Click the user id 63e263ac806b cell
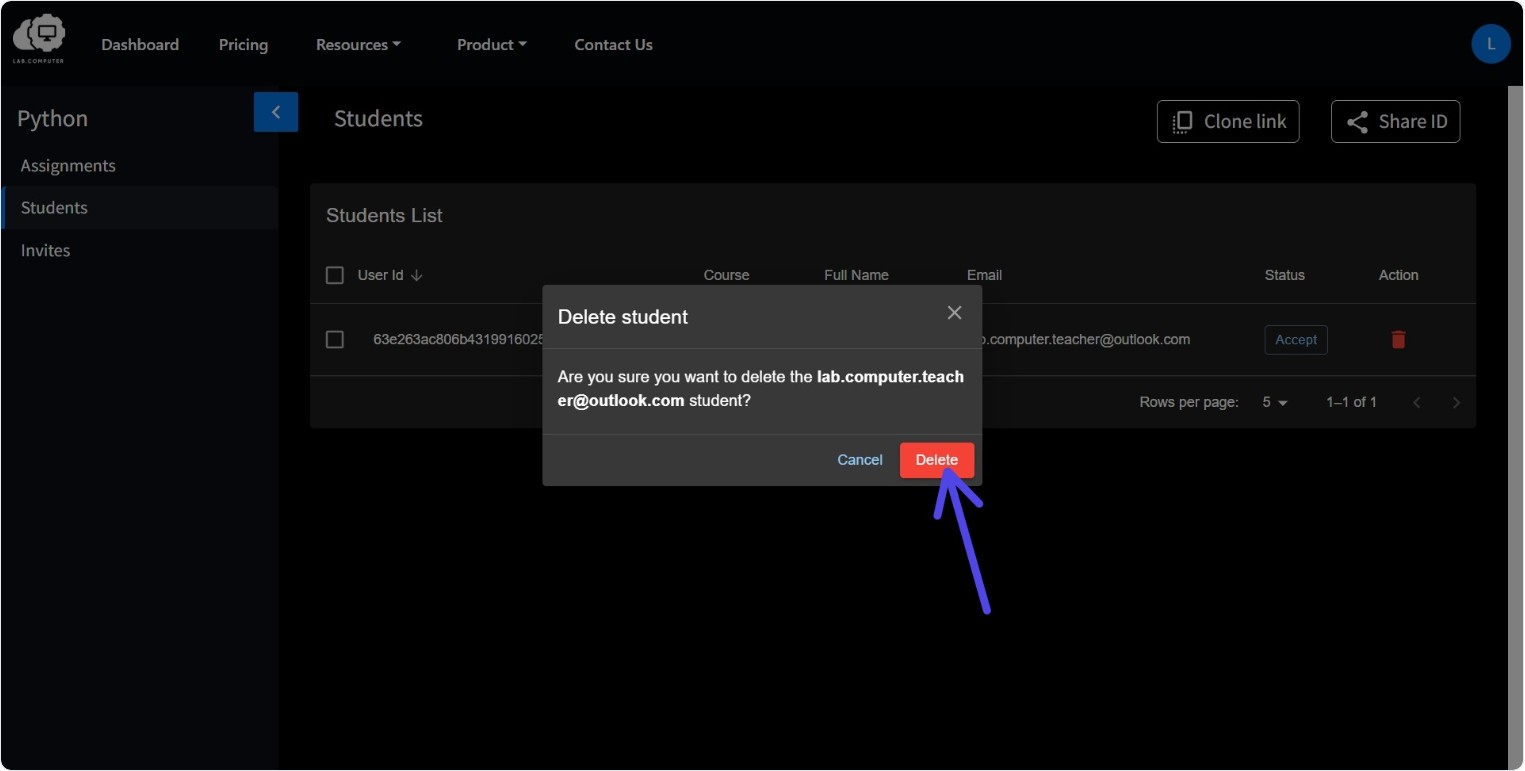The height and width of the screenshot is (771, 1525). 458,339
